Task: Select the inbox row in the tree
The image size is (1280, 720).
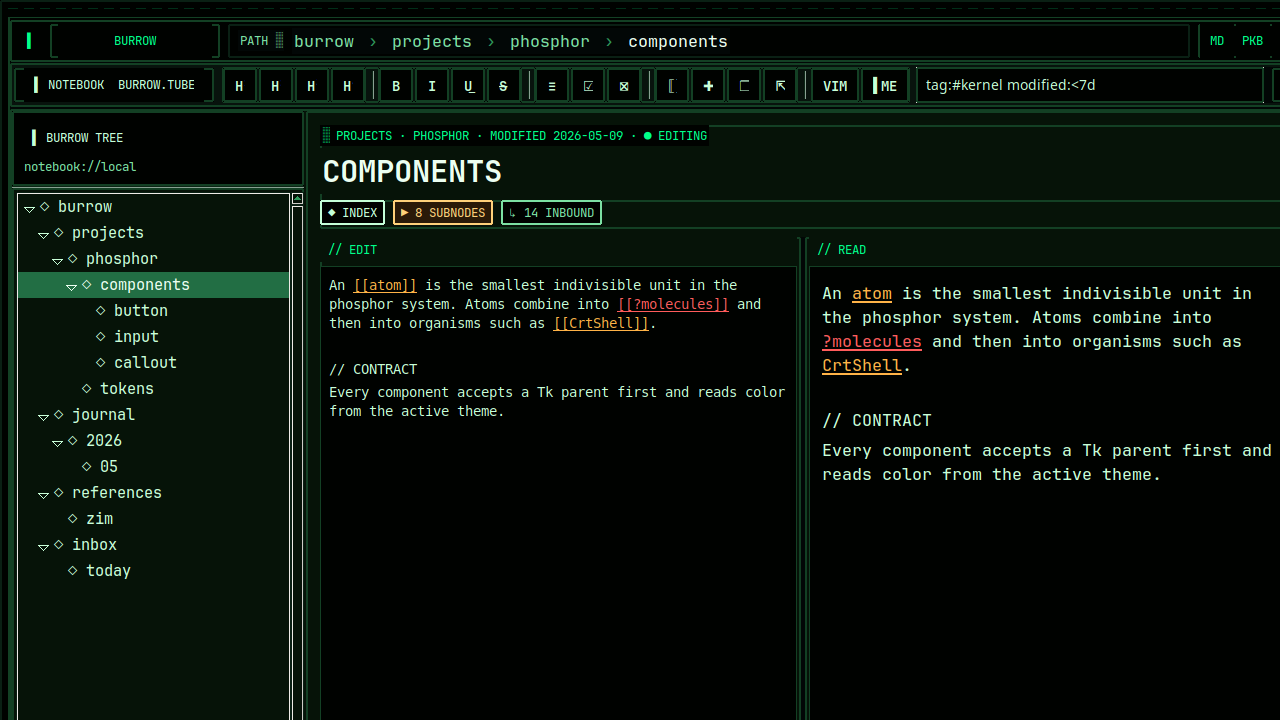Action: [154, 545]
